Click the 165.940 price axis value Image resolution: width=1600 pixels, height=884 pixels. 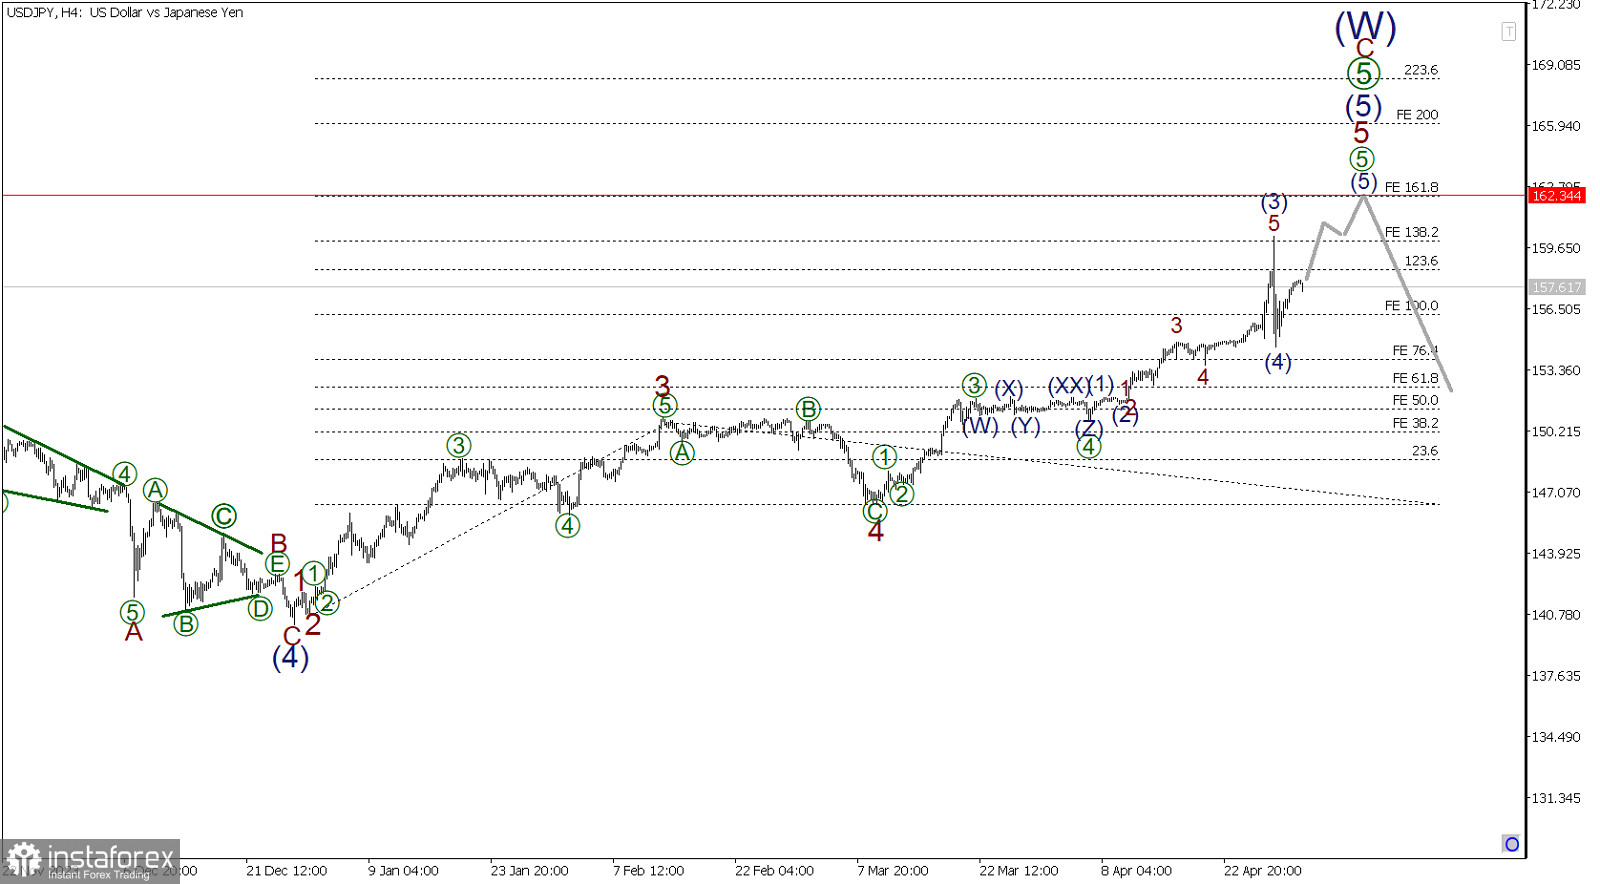(1556, 126)
